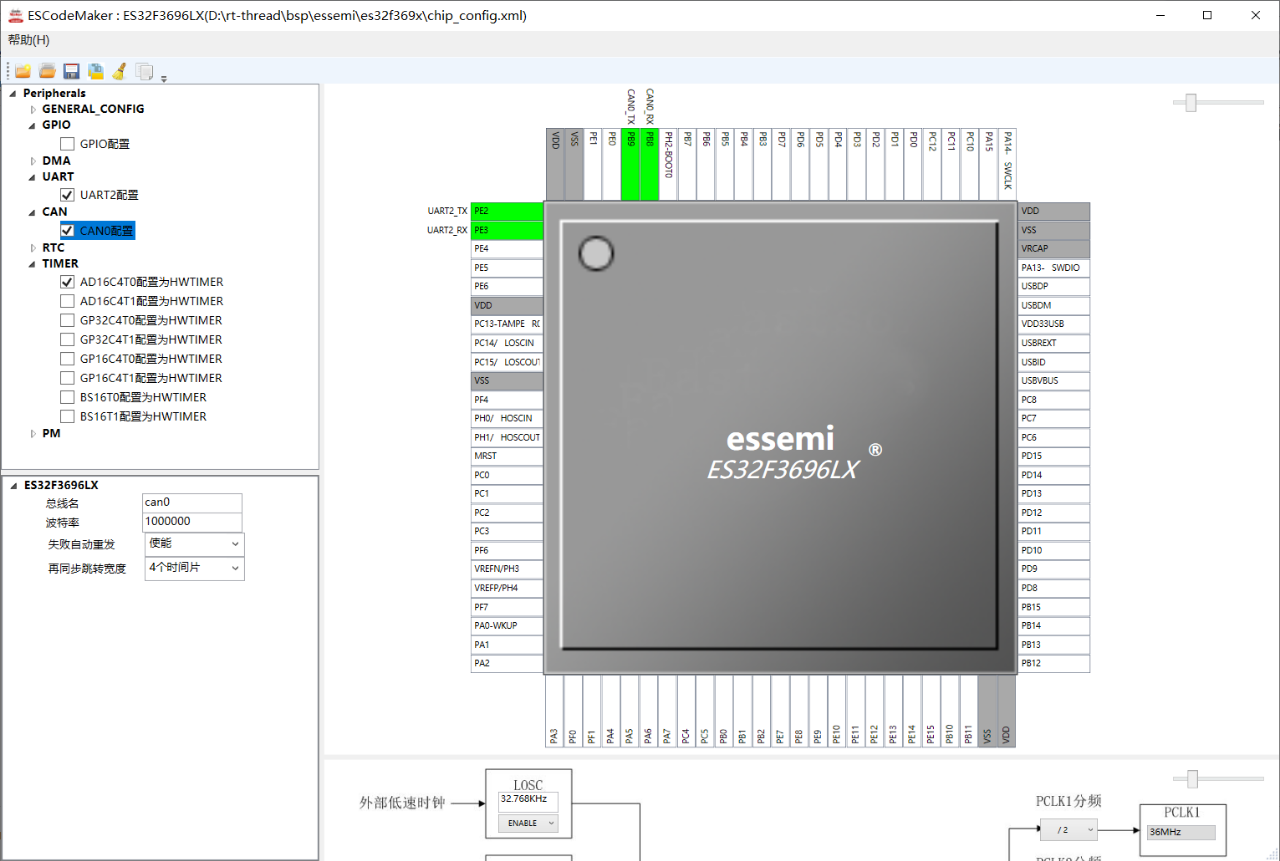Click the new project folder icon
Viewport: 1280px width, 861px height.
[22, 71]
